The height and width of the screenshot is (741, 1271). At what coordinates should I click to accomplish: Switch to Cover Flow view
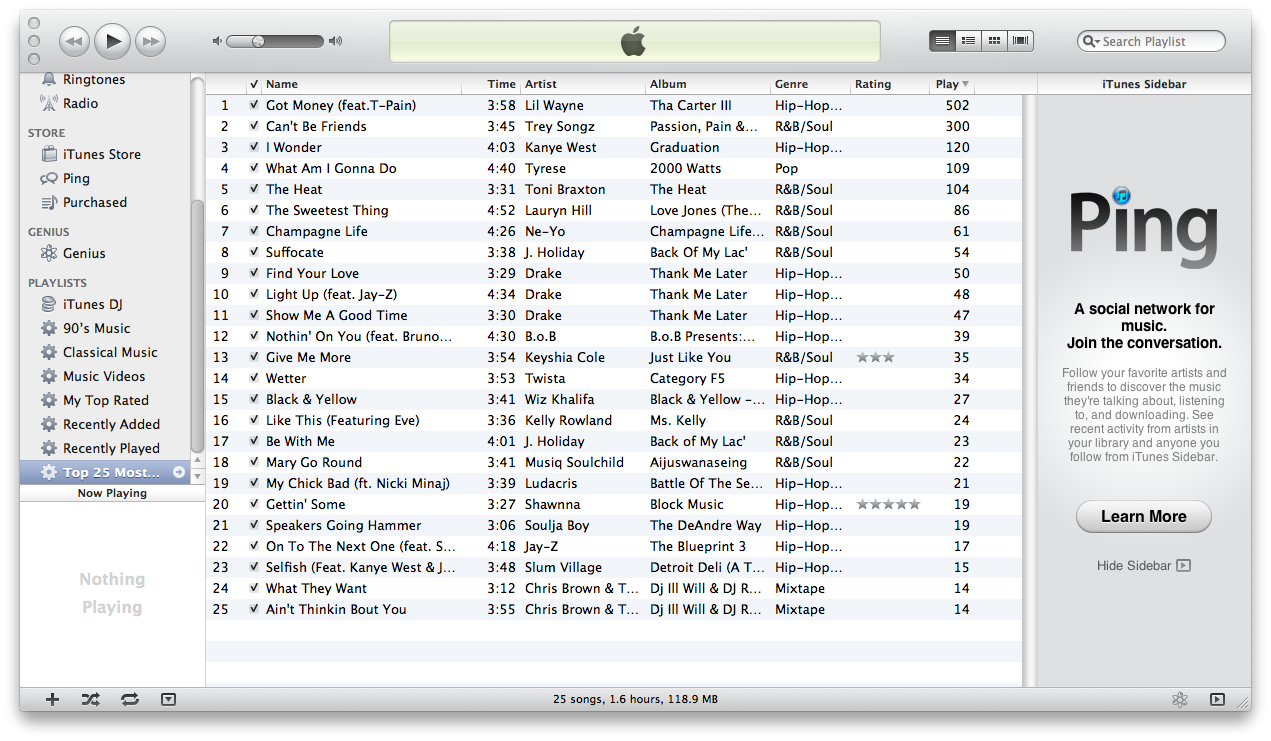pos(1020,41)
